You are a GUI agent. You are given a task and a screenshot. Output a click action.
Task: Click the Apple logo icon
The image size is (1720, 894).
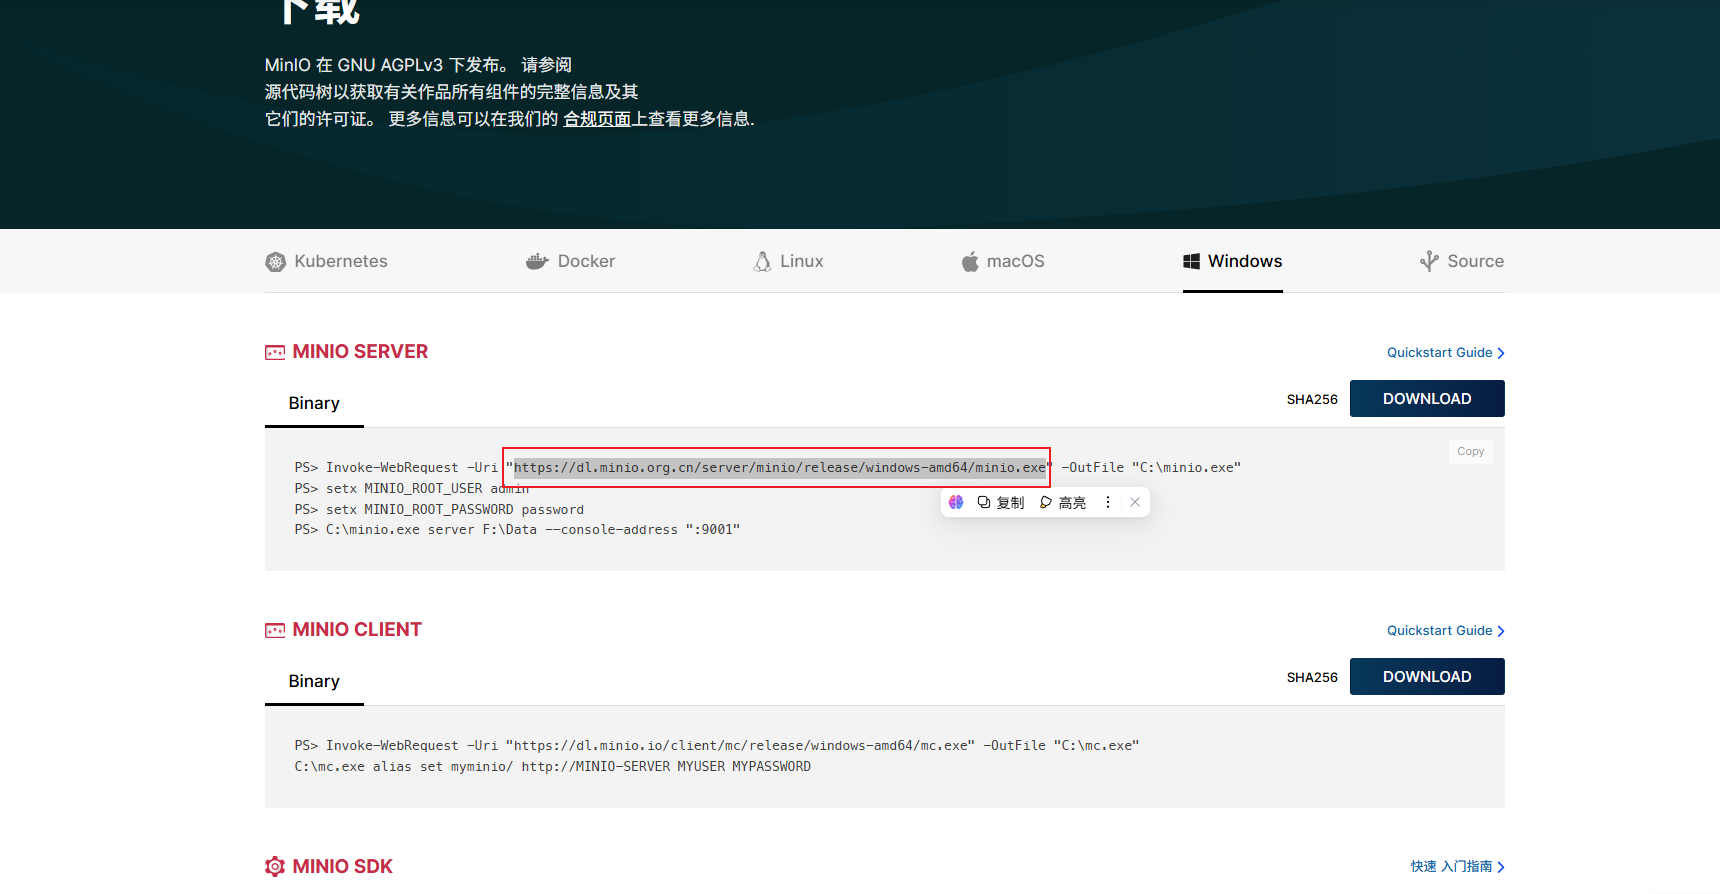pos(970,262)
